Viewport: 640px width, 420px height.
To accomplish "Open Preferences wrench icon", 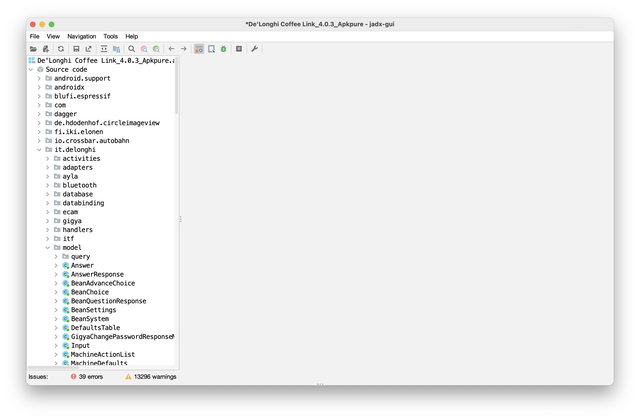I will point(254,49).
